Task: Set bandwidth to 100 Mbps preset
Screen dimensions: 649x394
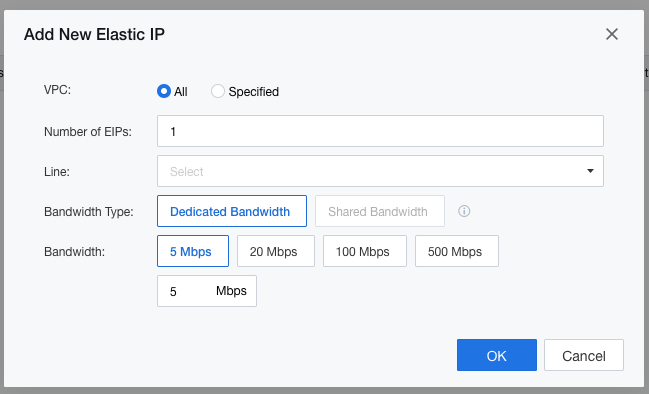Action: (365, 251)
